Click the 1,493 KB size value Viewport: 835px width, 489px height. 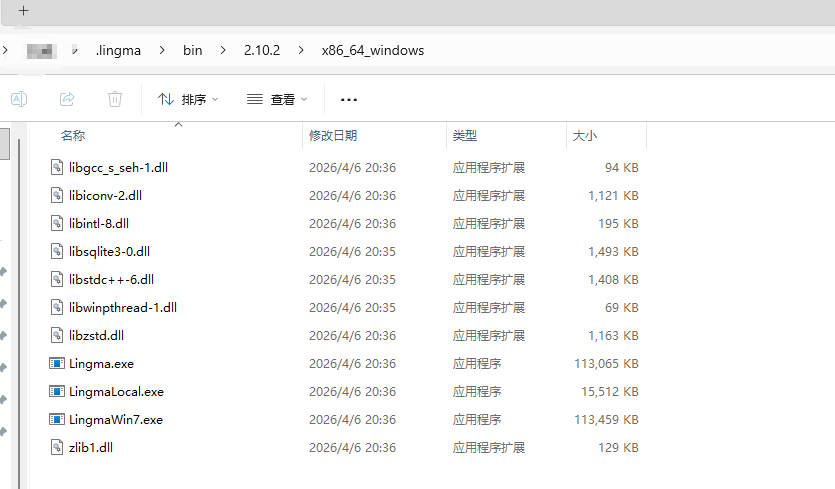[x=613, y=251]
